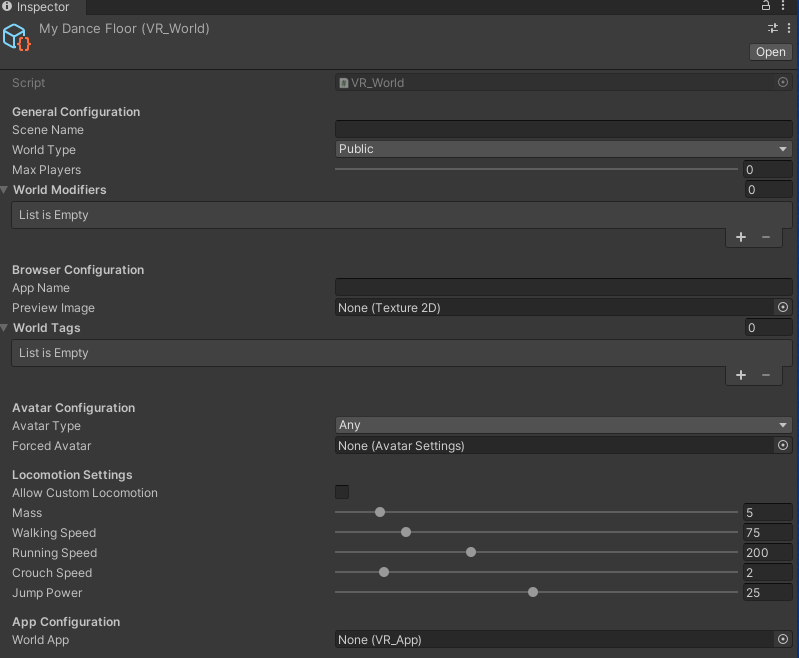This screenshot has height=658, width=799.
Task: Click the VR_World script object picker
Action: pyautogui.click(x=783, y=83)
